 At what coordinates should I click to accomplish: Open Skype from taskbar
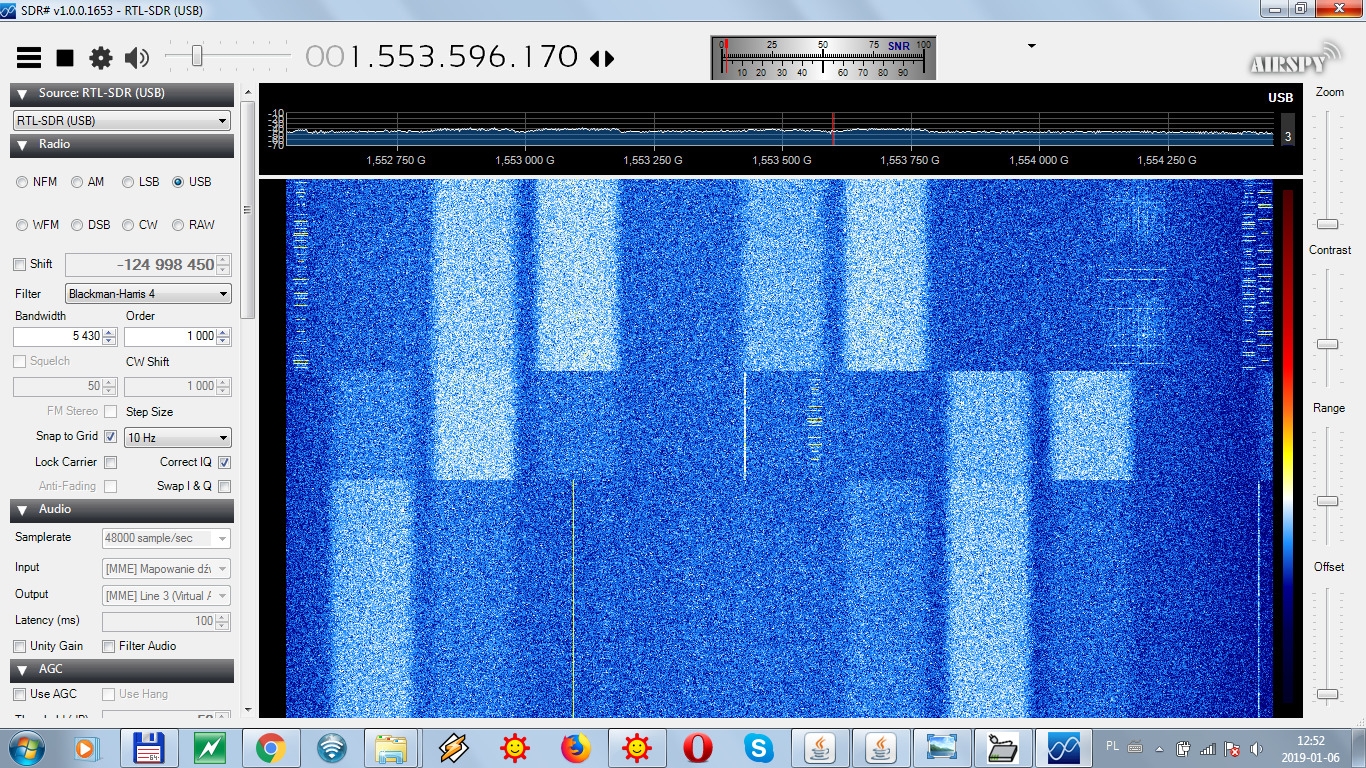pos(759,748)
